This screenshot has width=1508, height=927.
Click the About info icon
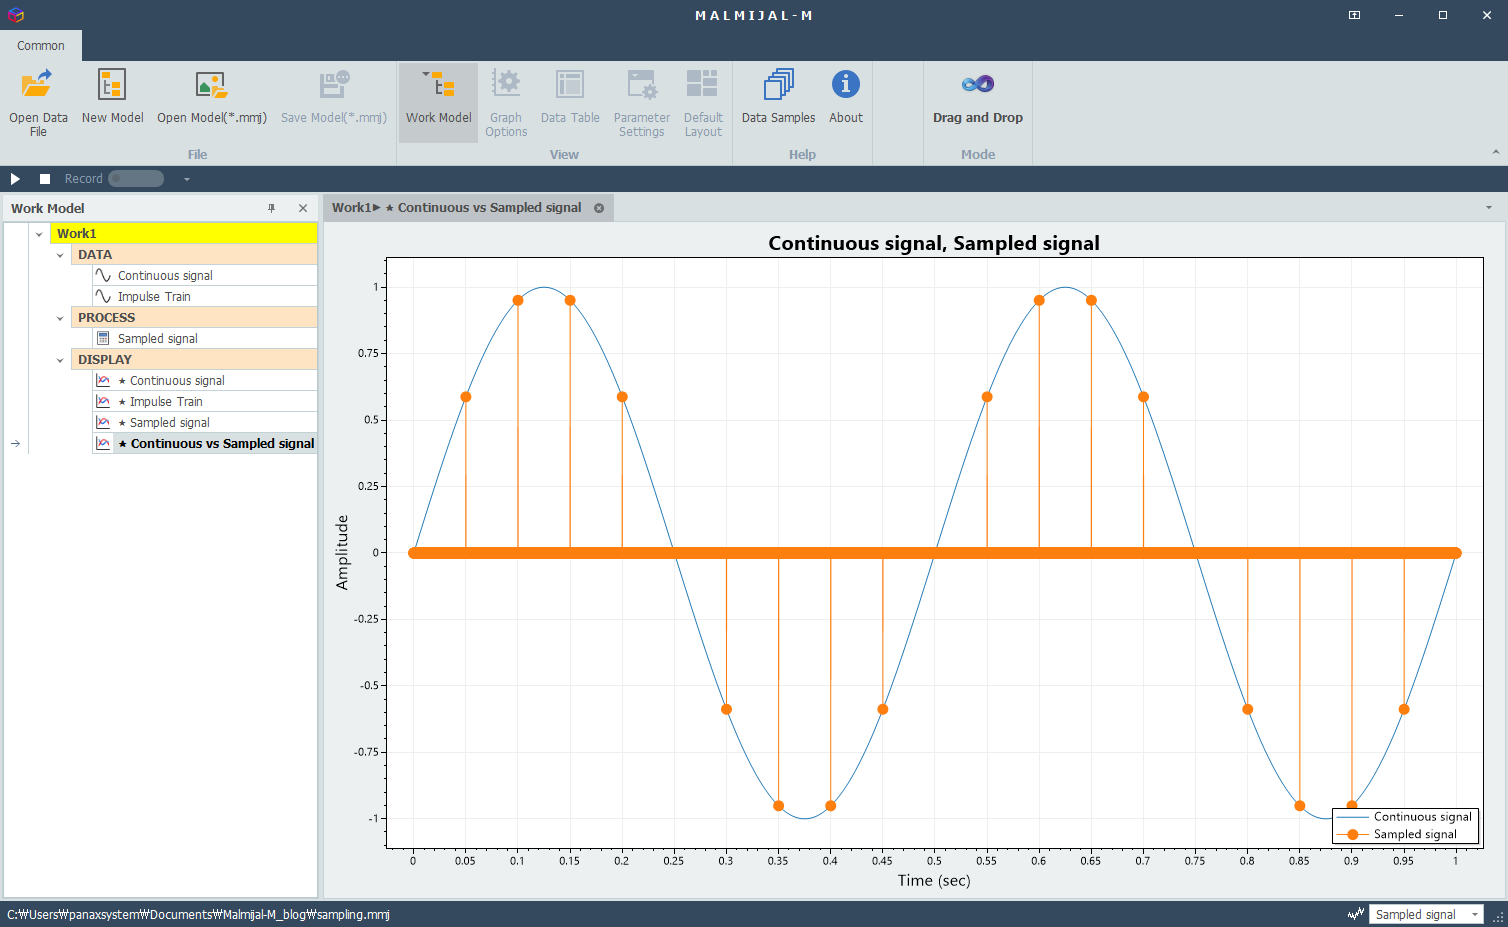(x=846, y=84)
